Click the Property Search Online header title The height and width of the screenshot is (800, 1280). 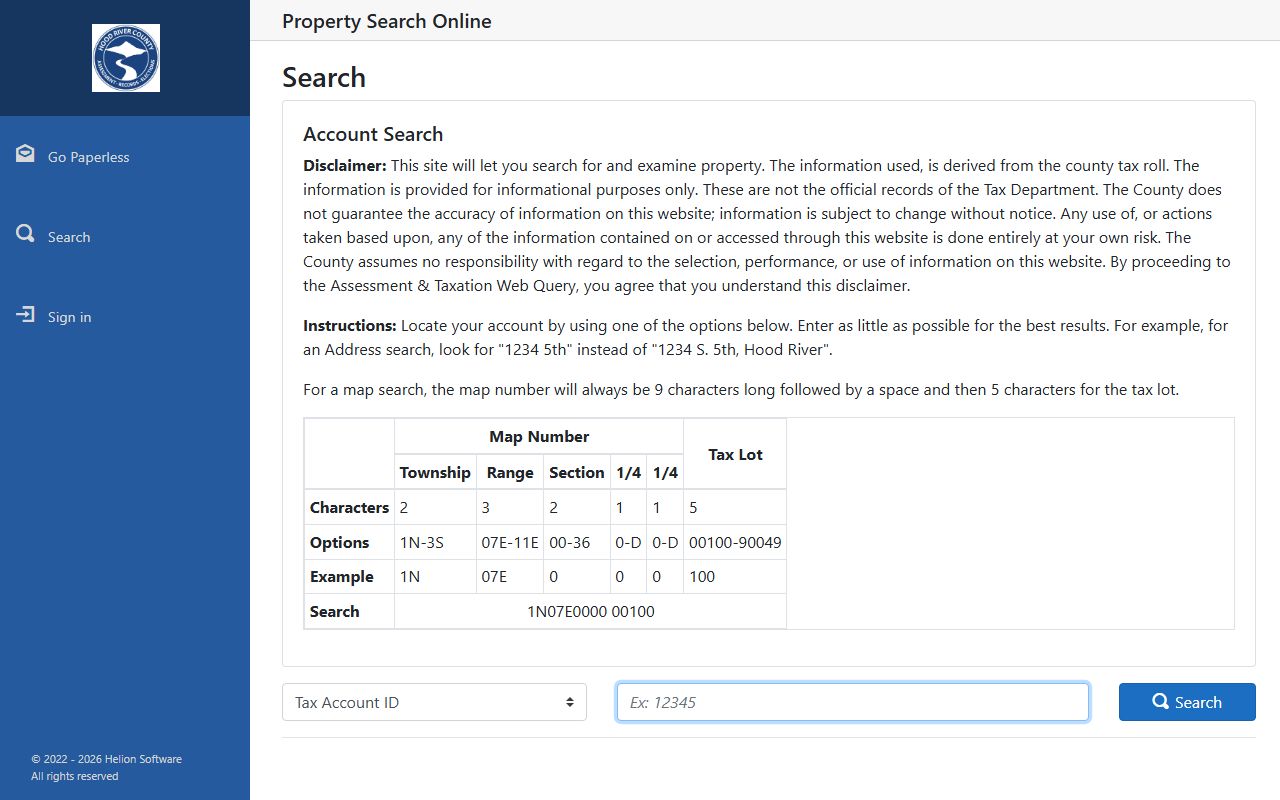(387, 21)
